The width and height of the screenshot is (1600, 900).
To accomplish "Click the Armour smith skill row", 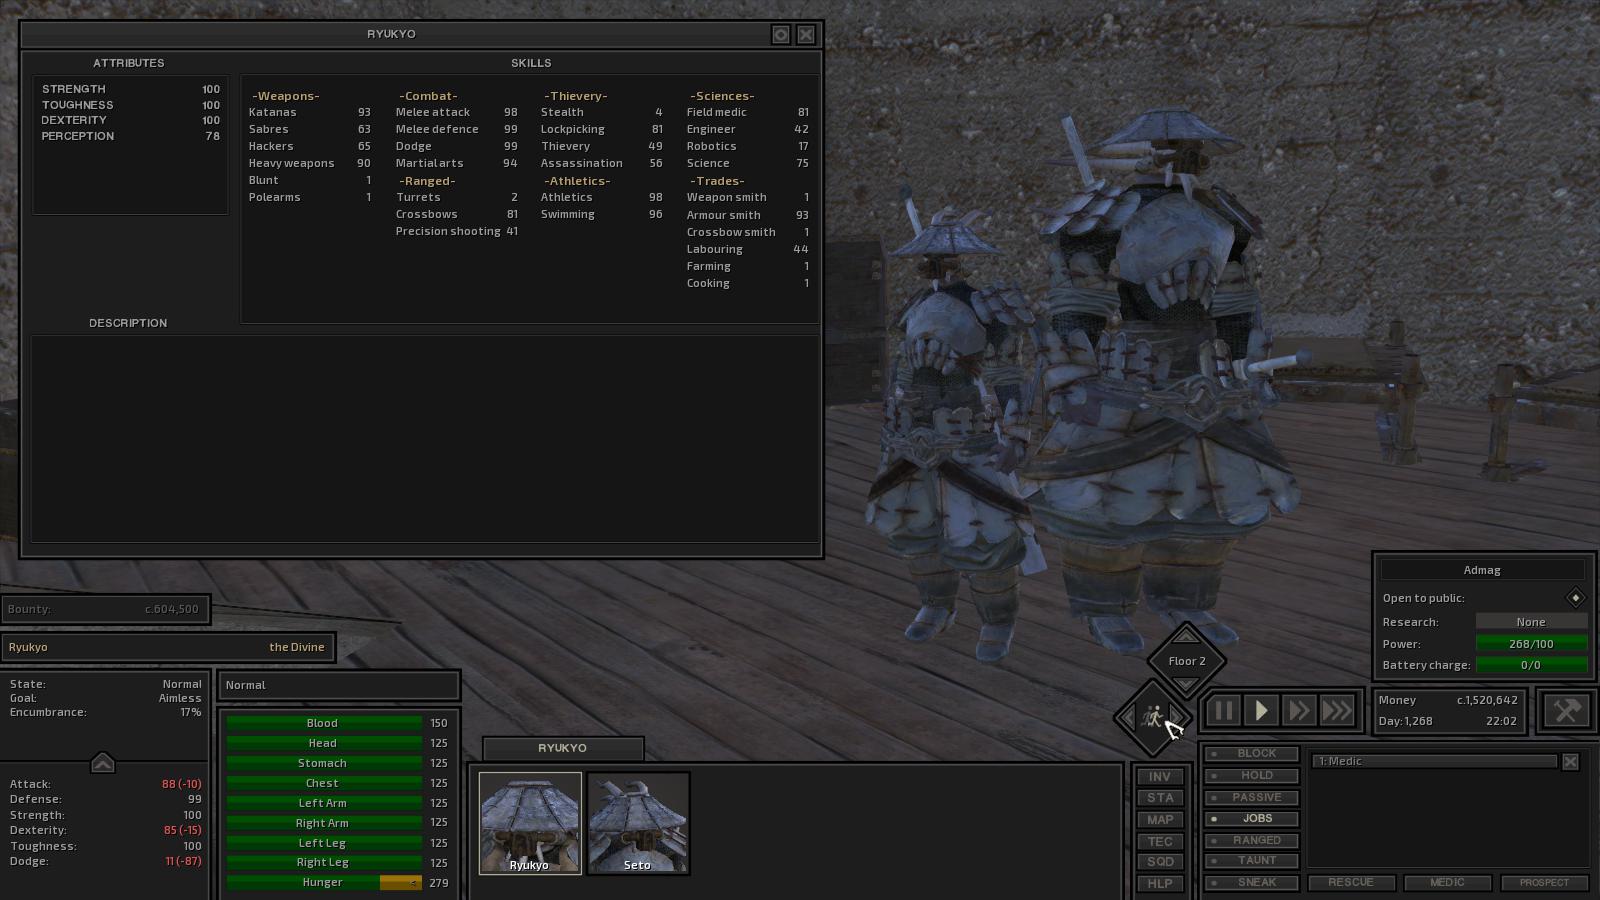I will 748,215.
